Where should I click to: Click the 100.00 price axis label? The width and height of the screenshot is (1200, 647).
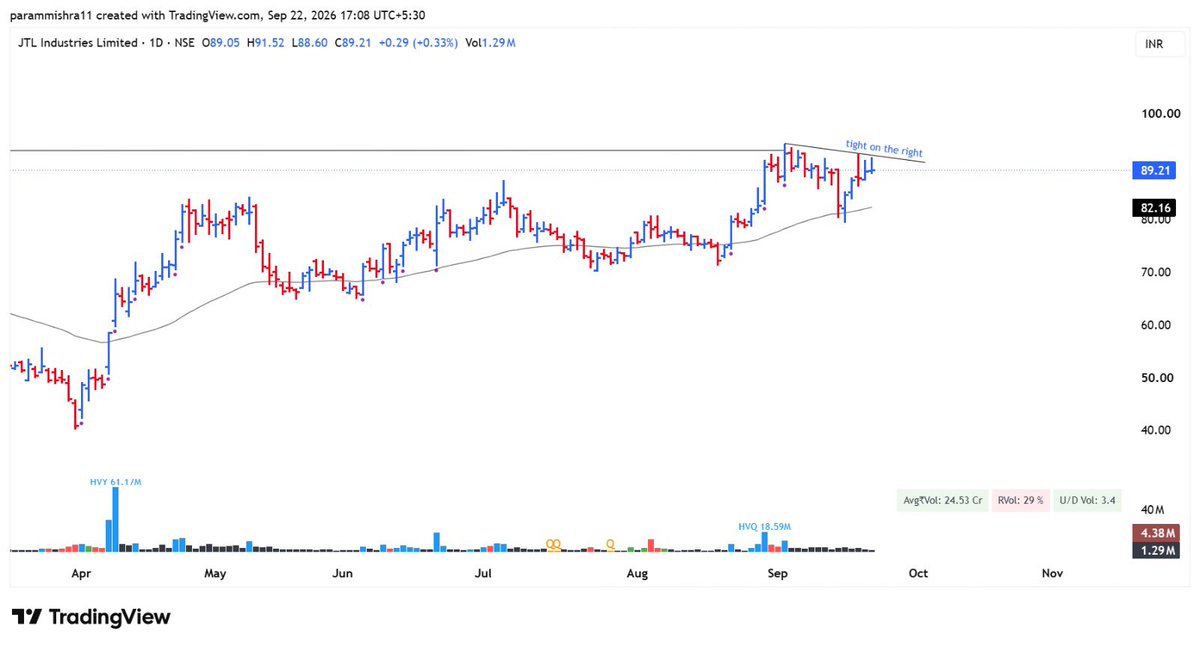pyautogui.click(x=1161, y=114)
